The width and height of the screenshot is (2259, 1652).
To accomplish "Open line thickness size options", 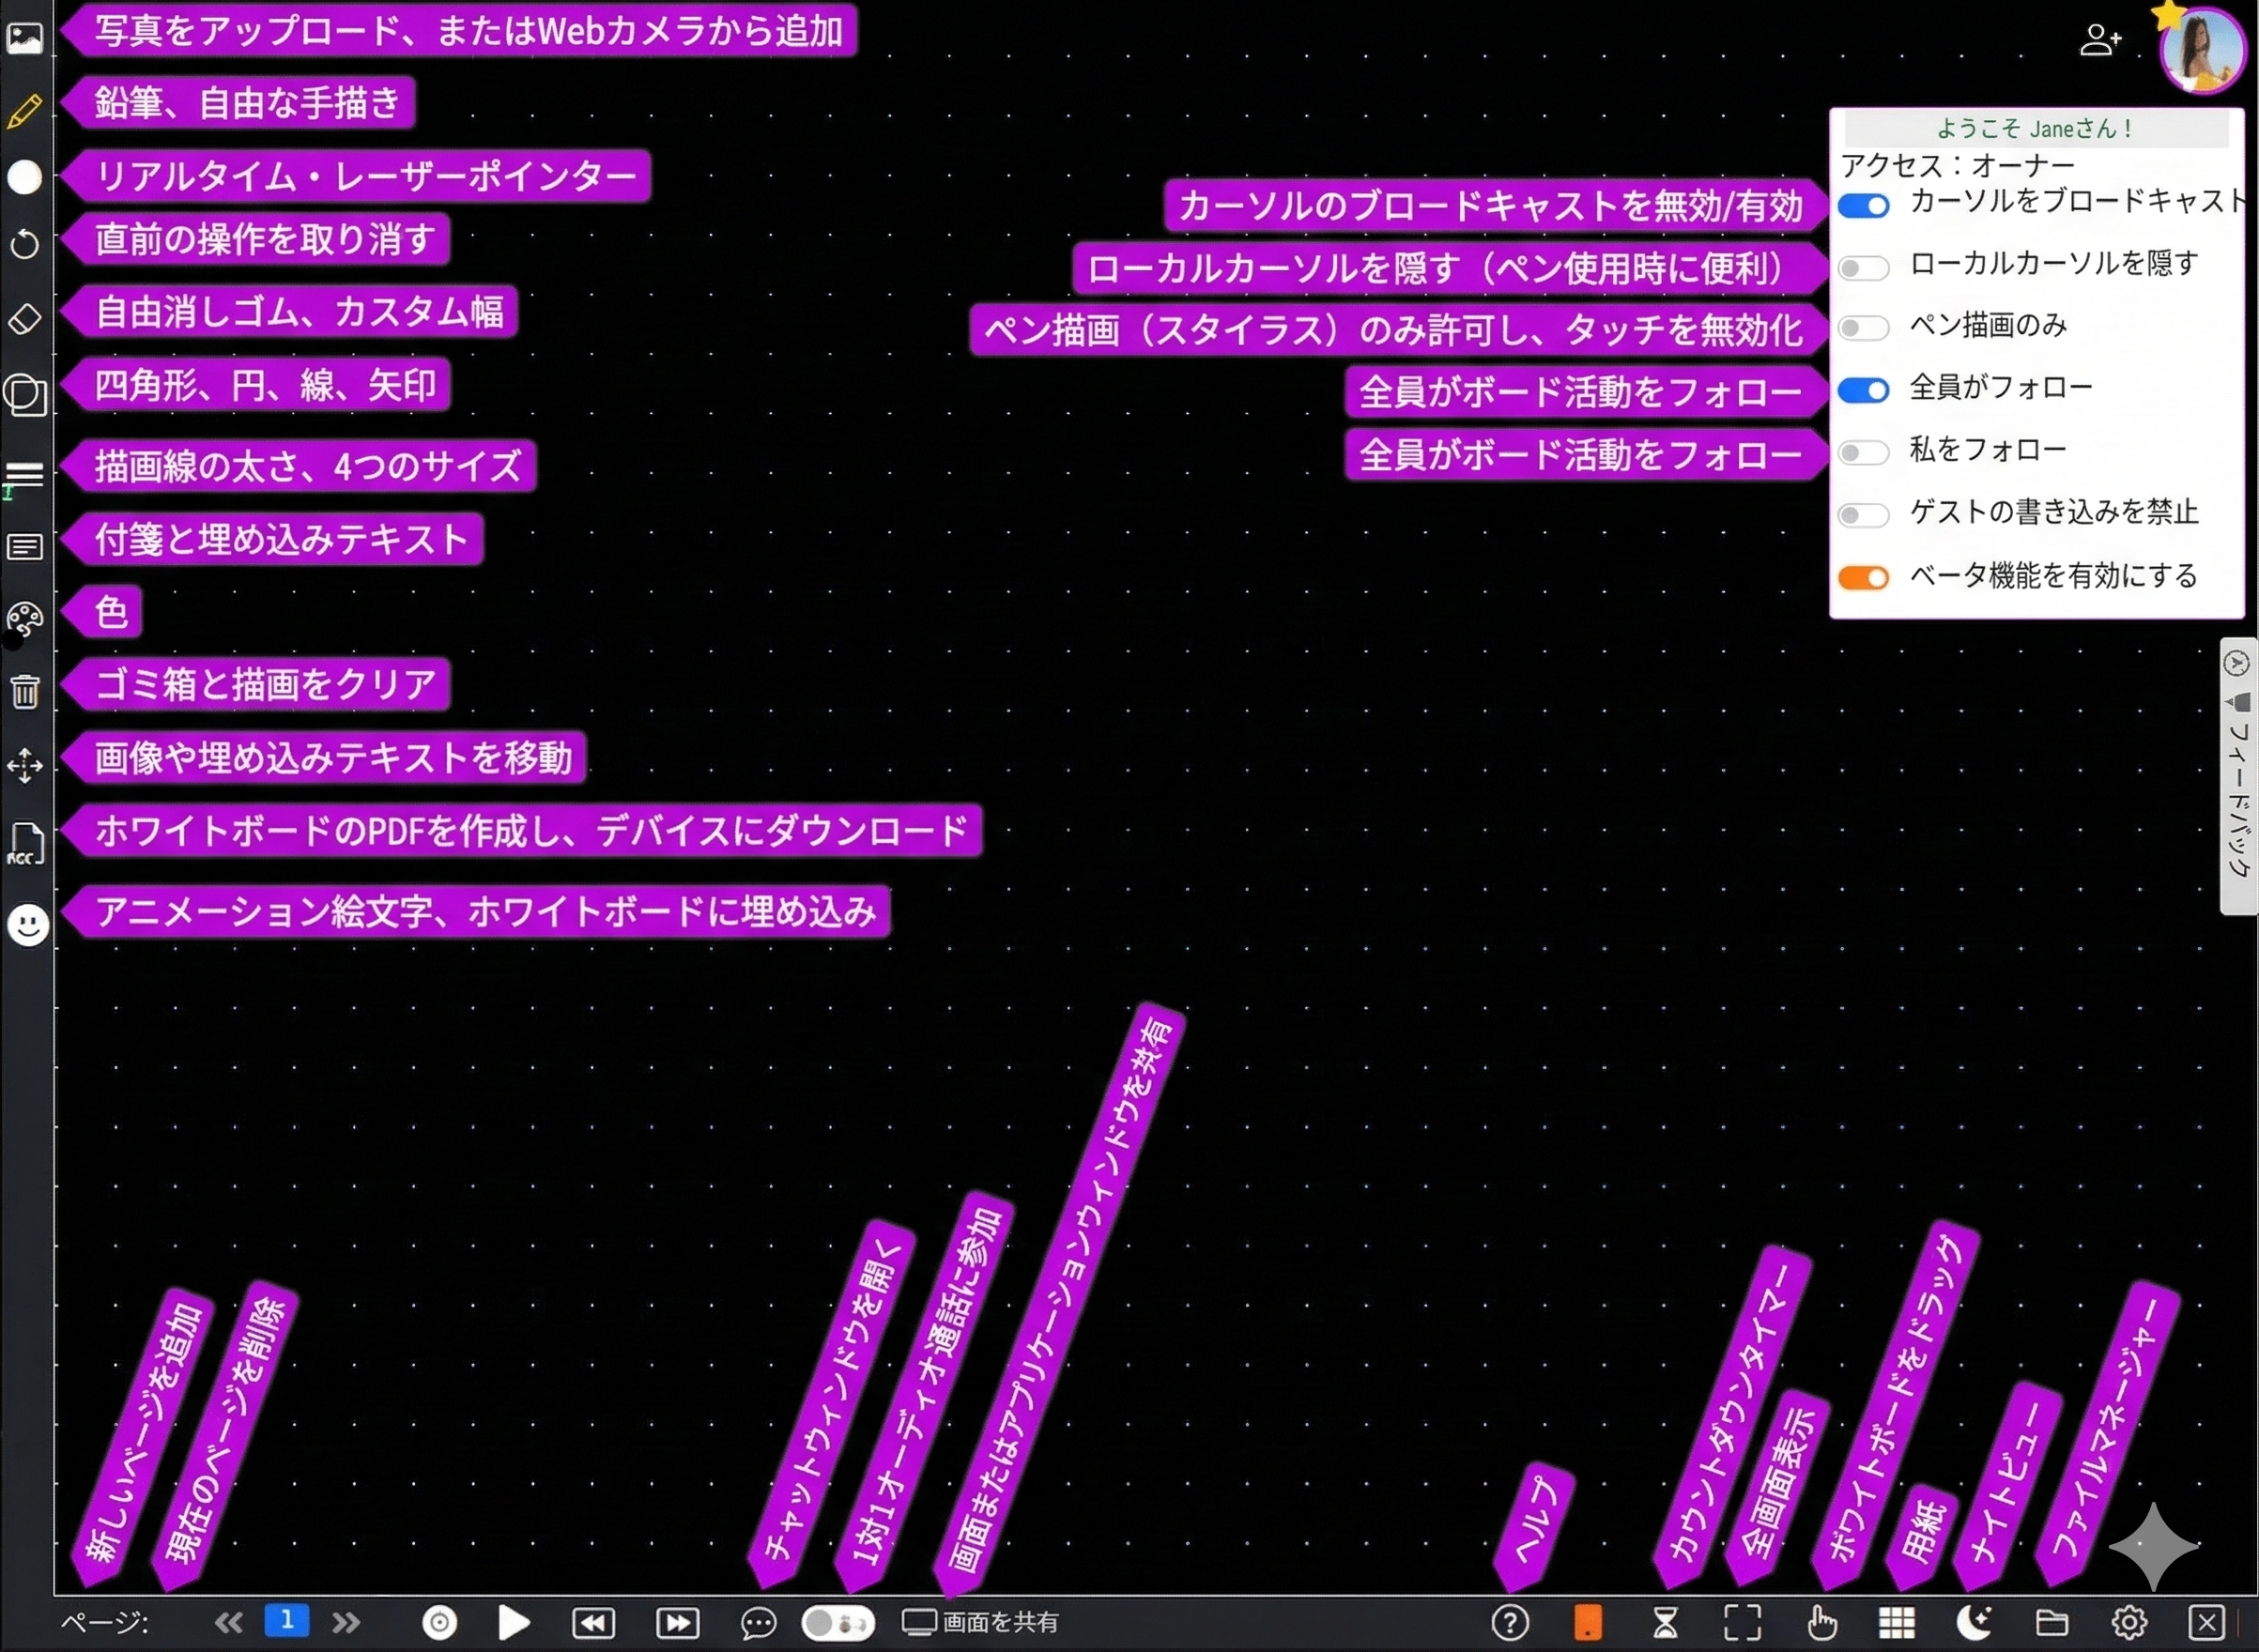I will click(x=24, y=474).
